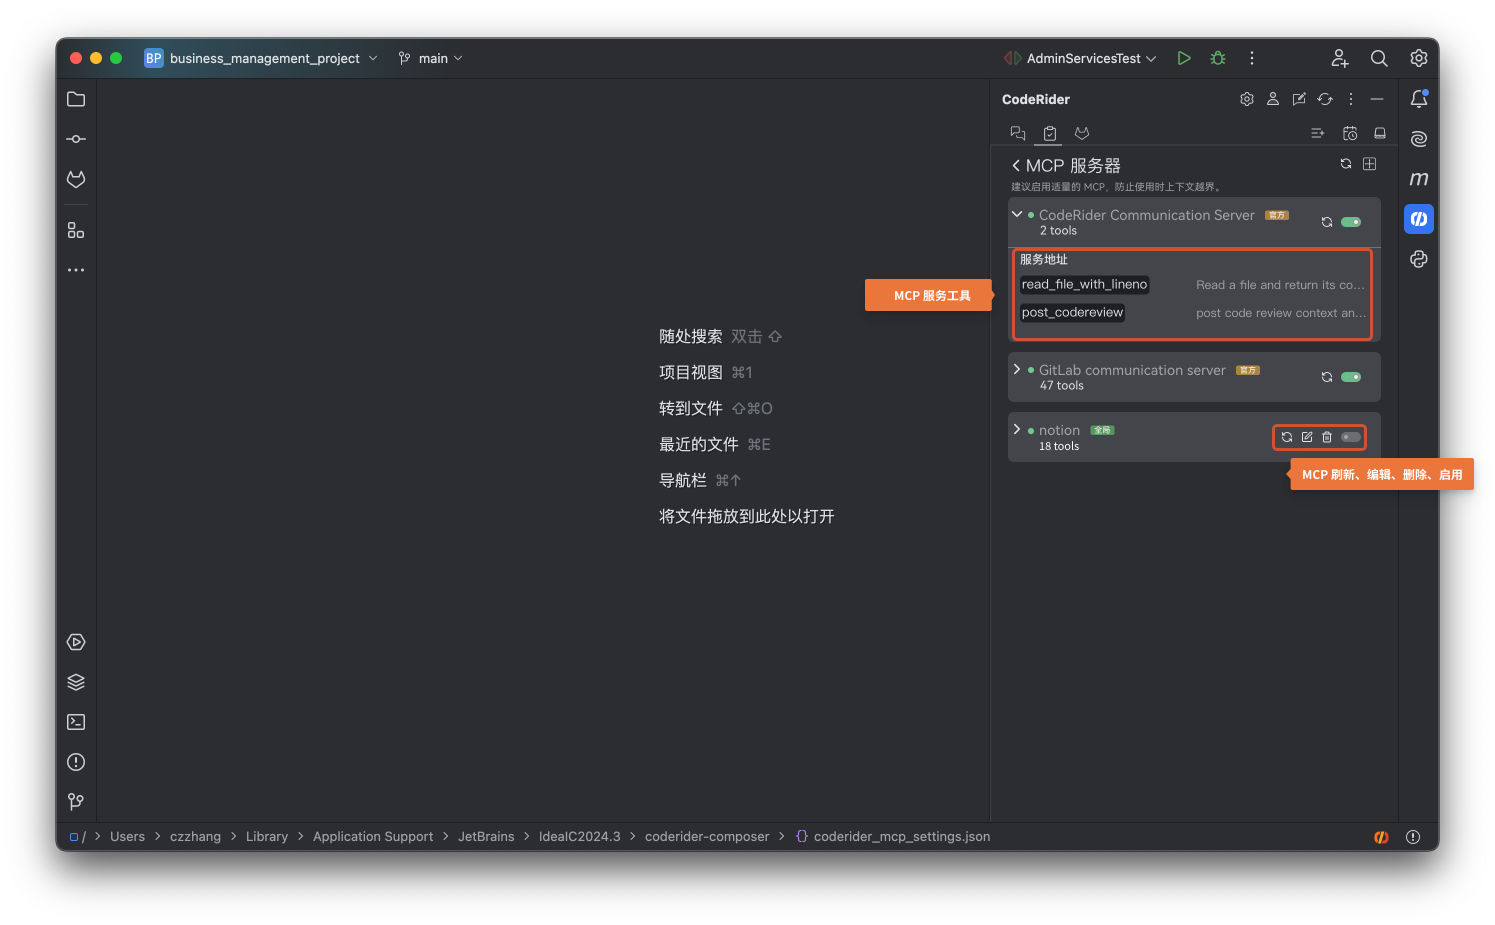Viewport: 1495px width, 925px height.
Task: Click the CodeRider device icon next to history
Action: click(1380, 133)
